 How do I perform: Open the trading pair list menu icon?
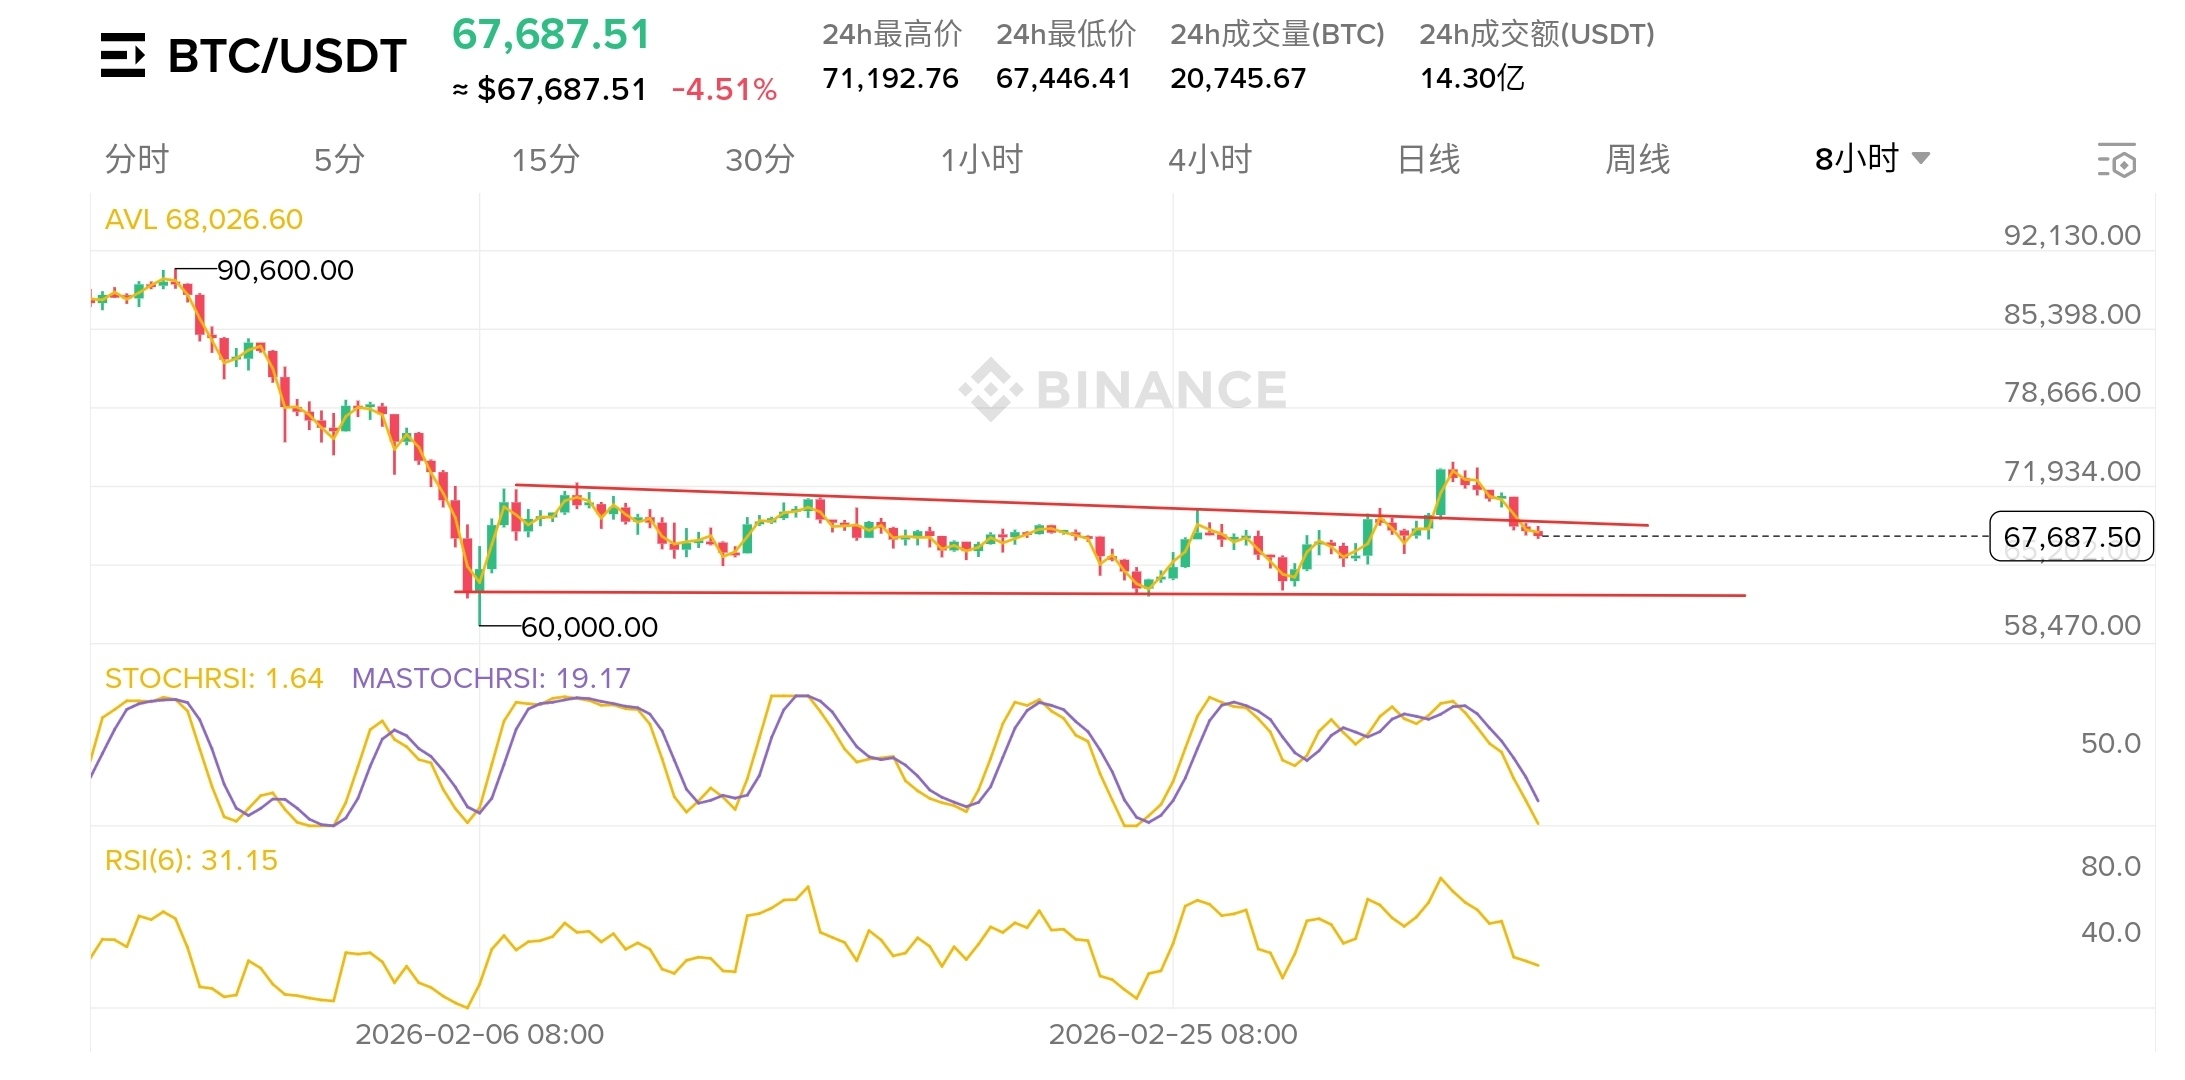[123, 55]
